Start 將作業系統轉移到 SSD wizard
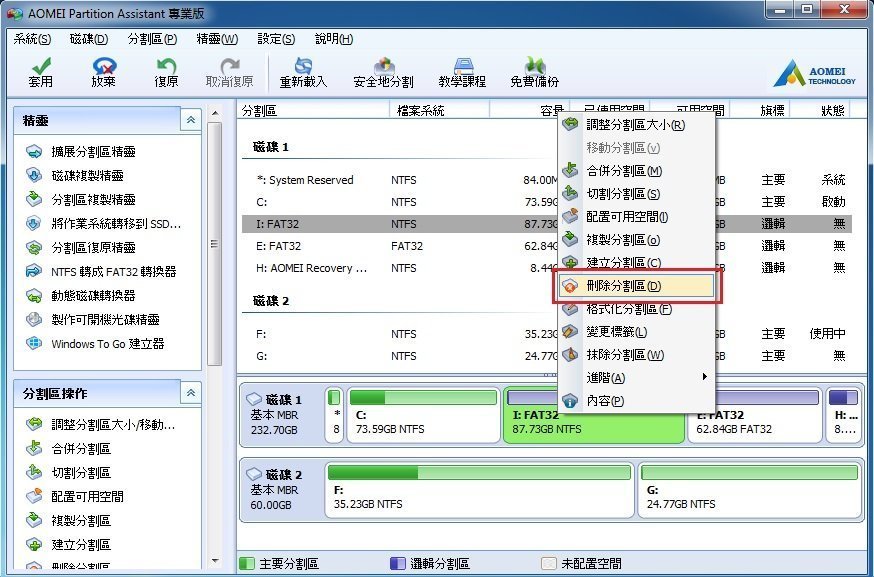 point(104,224)
